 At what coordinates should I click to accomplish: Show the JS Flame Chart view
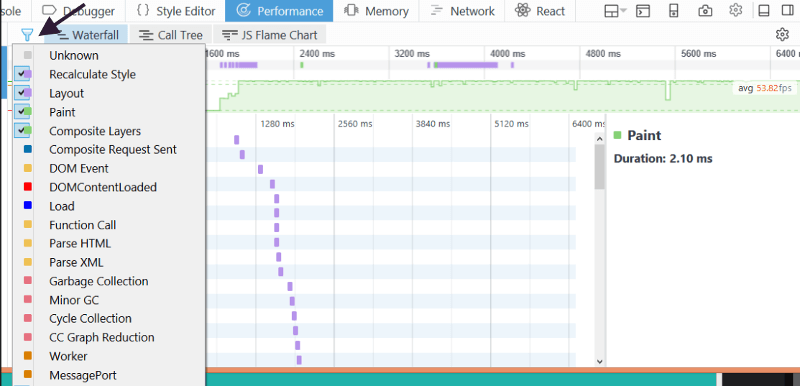point(270,35)
